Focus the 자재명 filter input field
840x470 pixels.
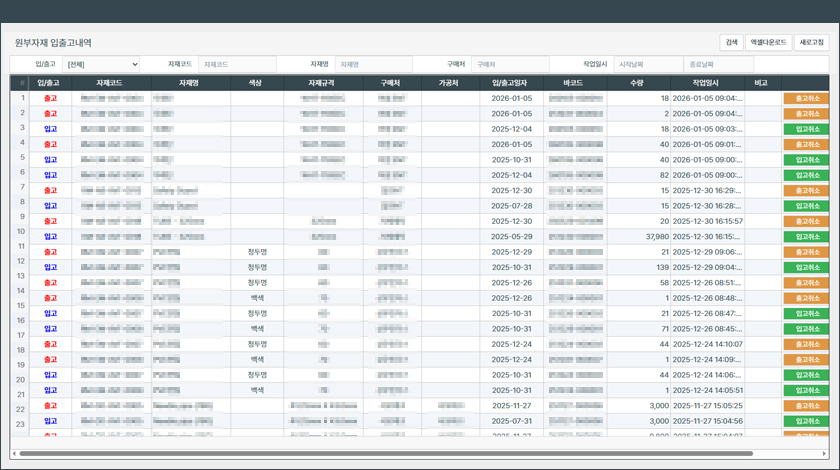(x=372, y=64)
